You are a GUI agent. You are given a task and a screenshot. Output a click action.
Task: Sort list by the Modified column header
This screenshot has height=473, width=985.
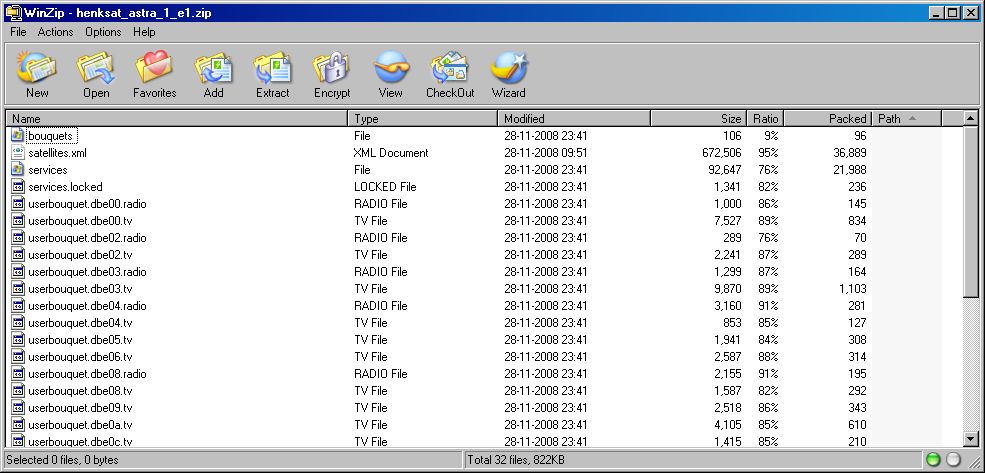pyautogui.click(x=574, y=118)
